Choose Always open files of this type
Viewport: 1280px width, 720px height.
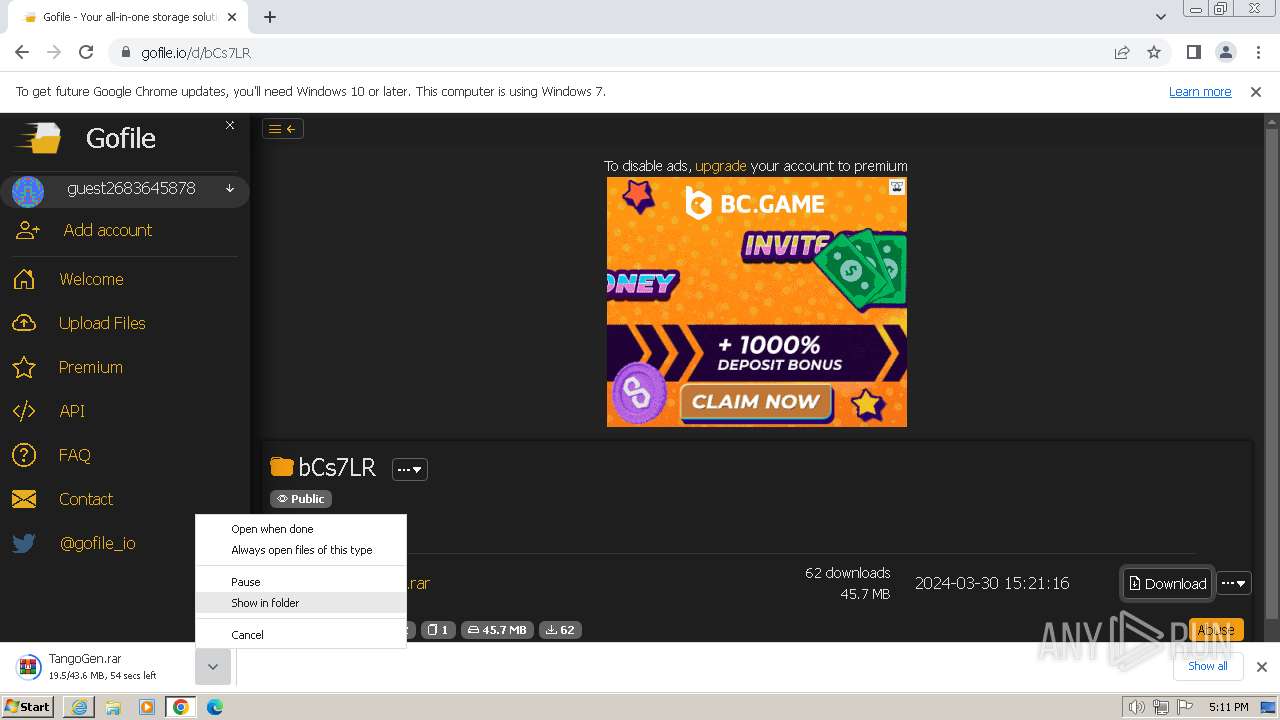point(300,550)
